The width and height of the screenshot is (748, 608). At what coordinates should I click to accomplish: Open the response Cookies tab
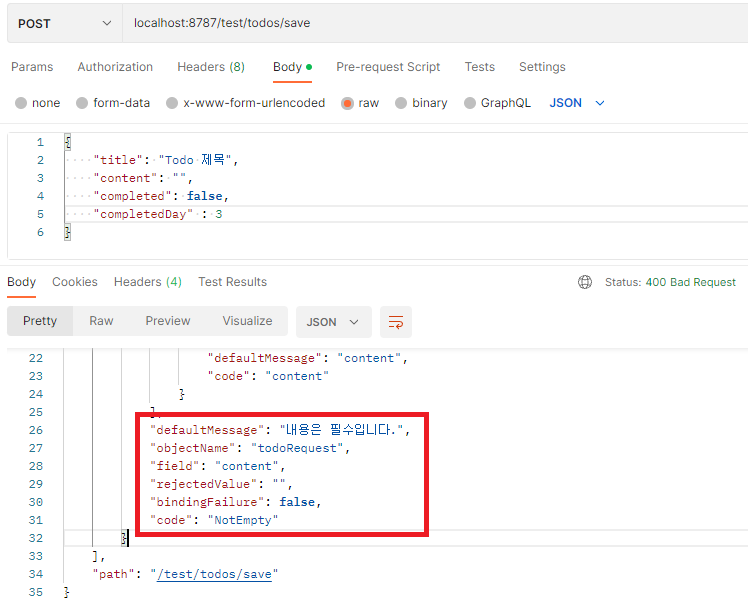click(74, 282)
